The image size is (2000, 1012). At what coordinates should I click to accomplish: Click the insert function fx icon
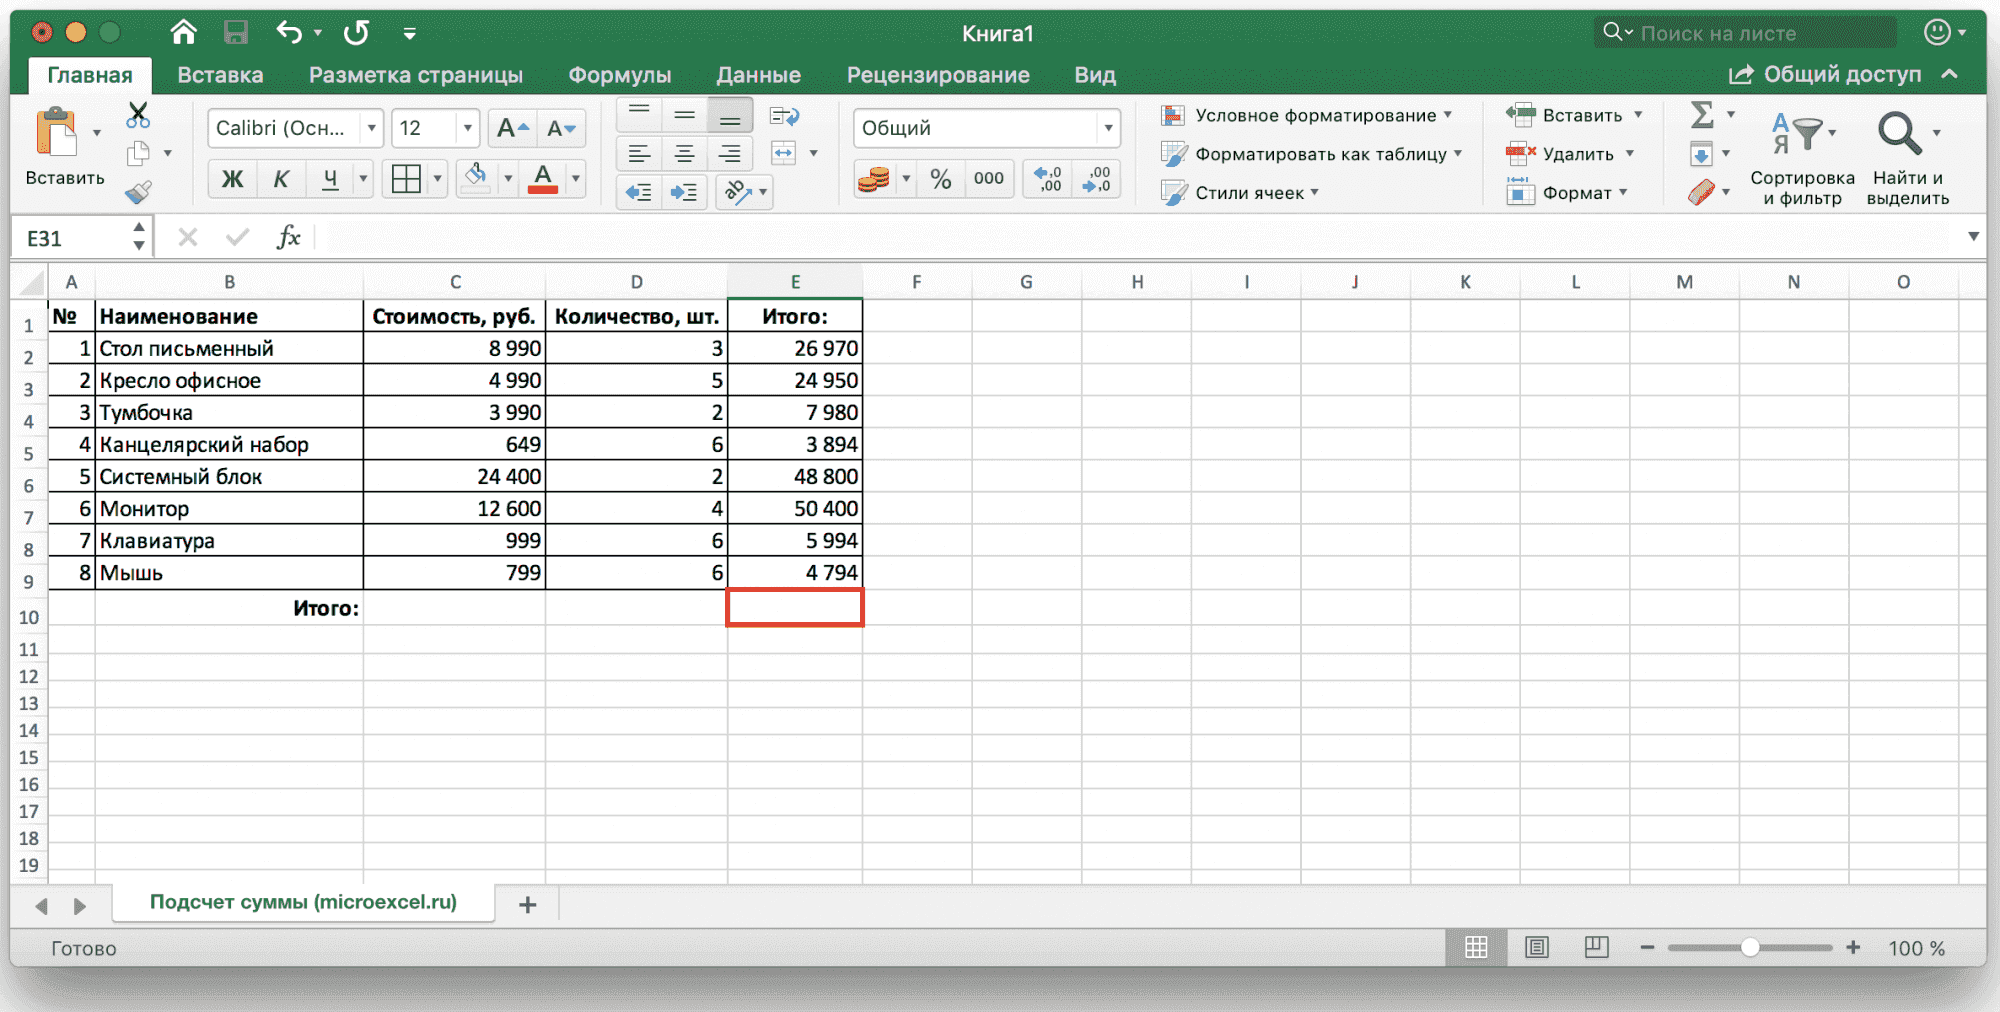tap(288, 237)
